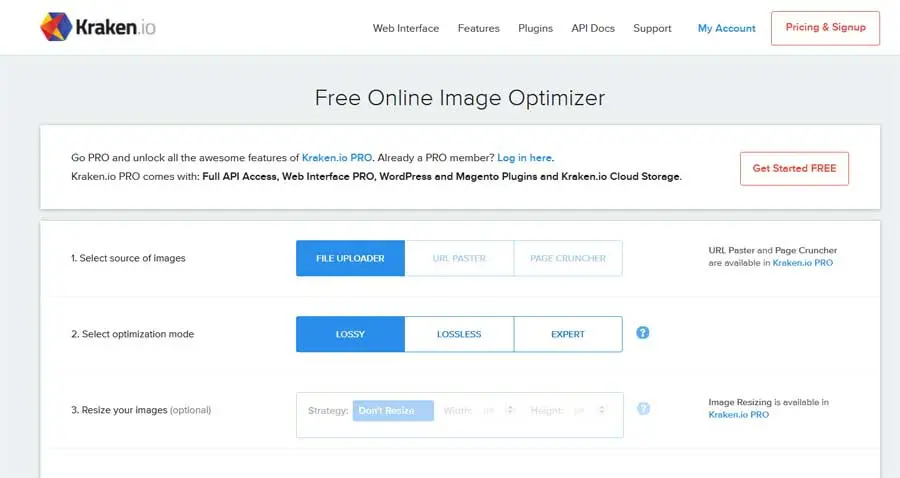This screenshot has width=900, height=478.
Task: Click the Height stepper field
Action: click(x=589, y=410)
